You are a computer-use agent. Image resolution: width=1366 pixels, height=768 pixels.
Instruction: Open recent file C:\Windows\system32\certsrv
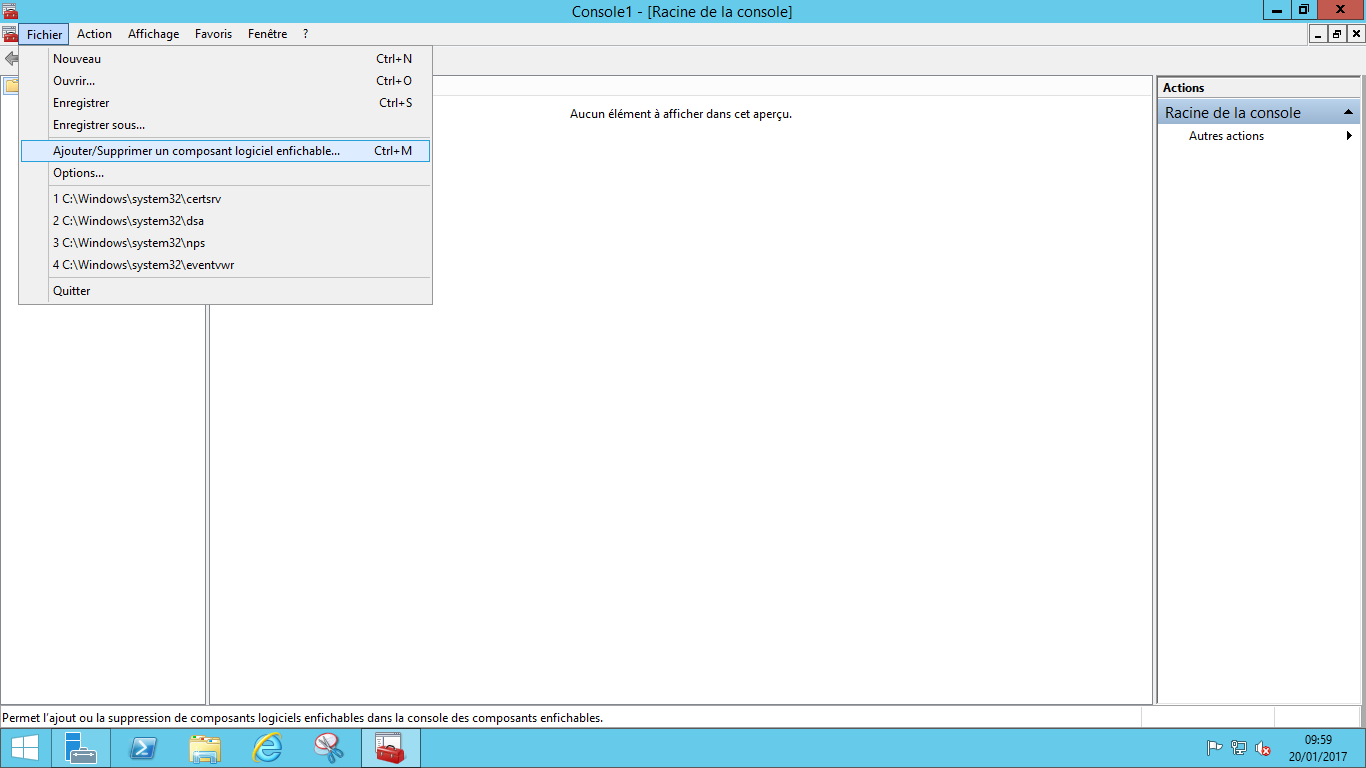coord(137,199)
